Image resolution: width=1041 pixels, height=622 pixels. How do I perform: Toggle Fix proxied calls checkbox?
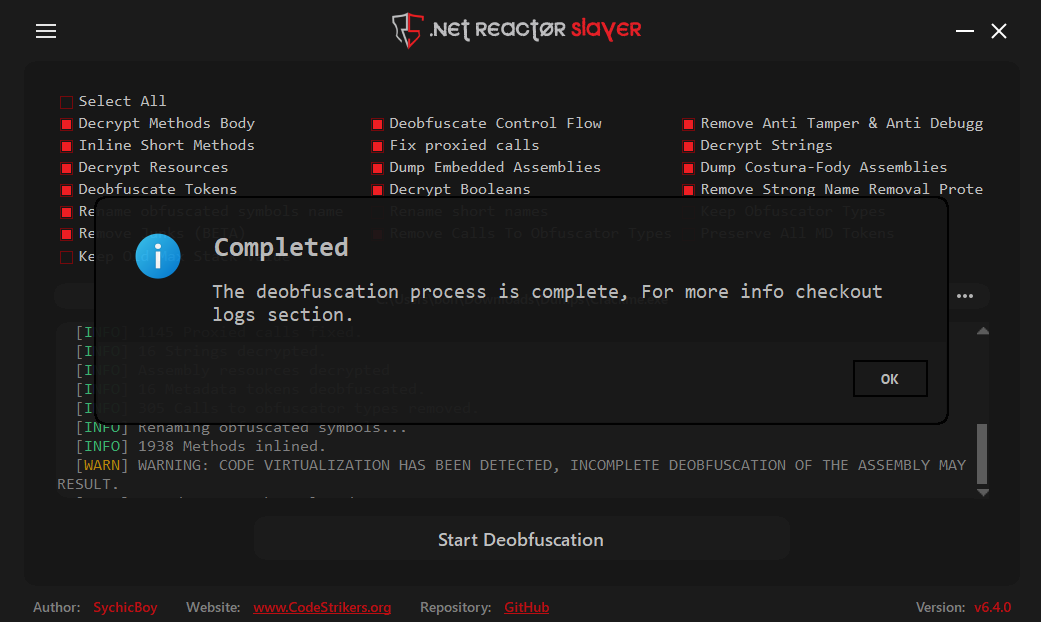(378, 146)
